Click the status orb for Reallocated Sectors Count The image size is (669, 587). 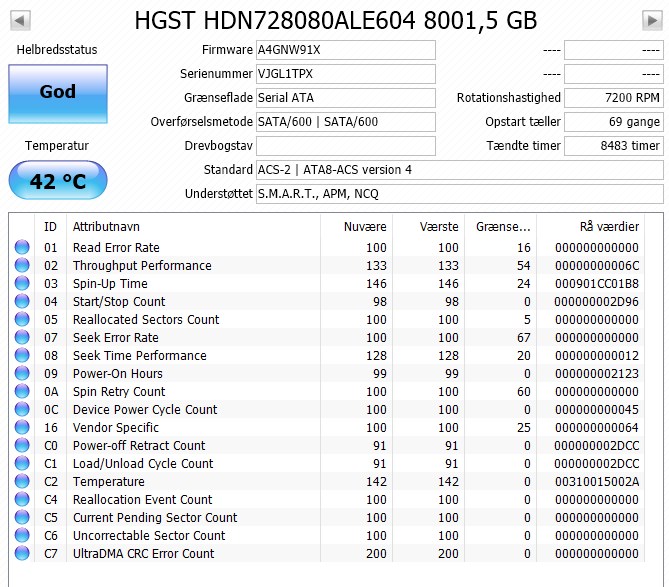(x=22, y=319)
